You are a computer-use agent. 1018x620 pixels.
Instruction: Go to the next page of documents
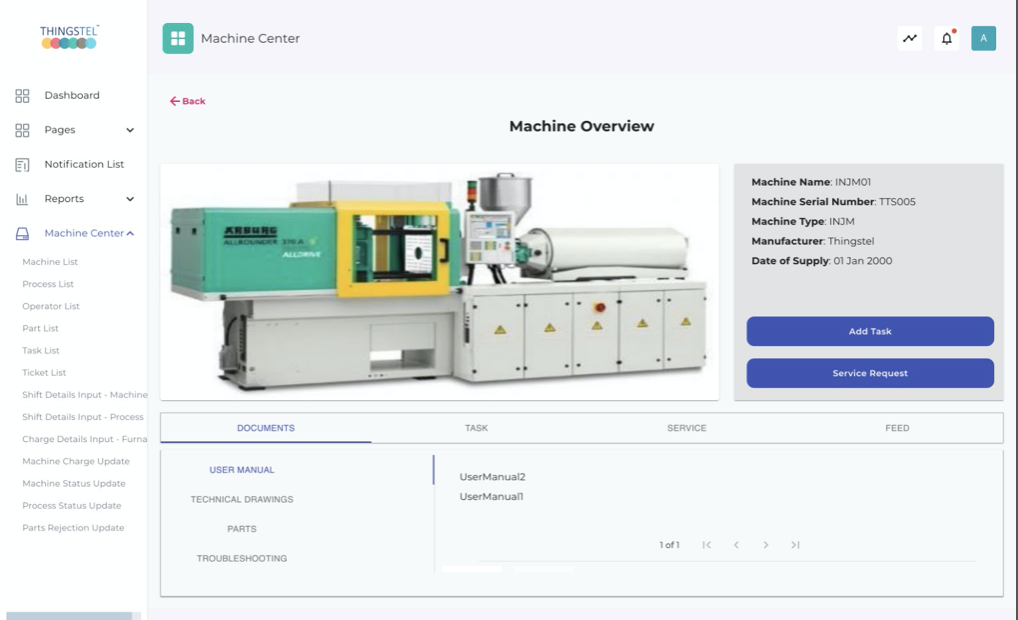765,545
